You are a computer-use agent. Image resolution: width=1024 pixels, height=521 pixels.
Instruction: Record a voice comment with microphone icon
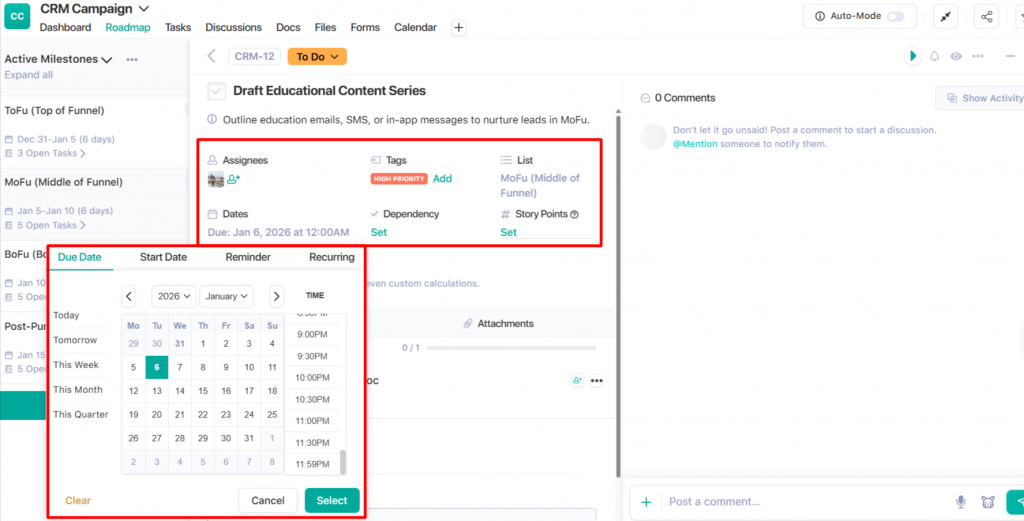click(961, 502)
